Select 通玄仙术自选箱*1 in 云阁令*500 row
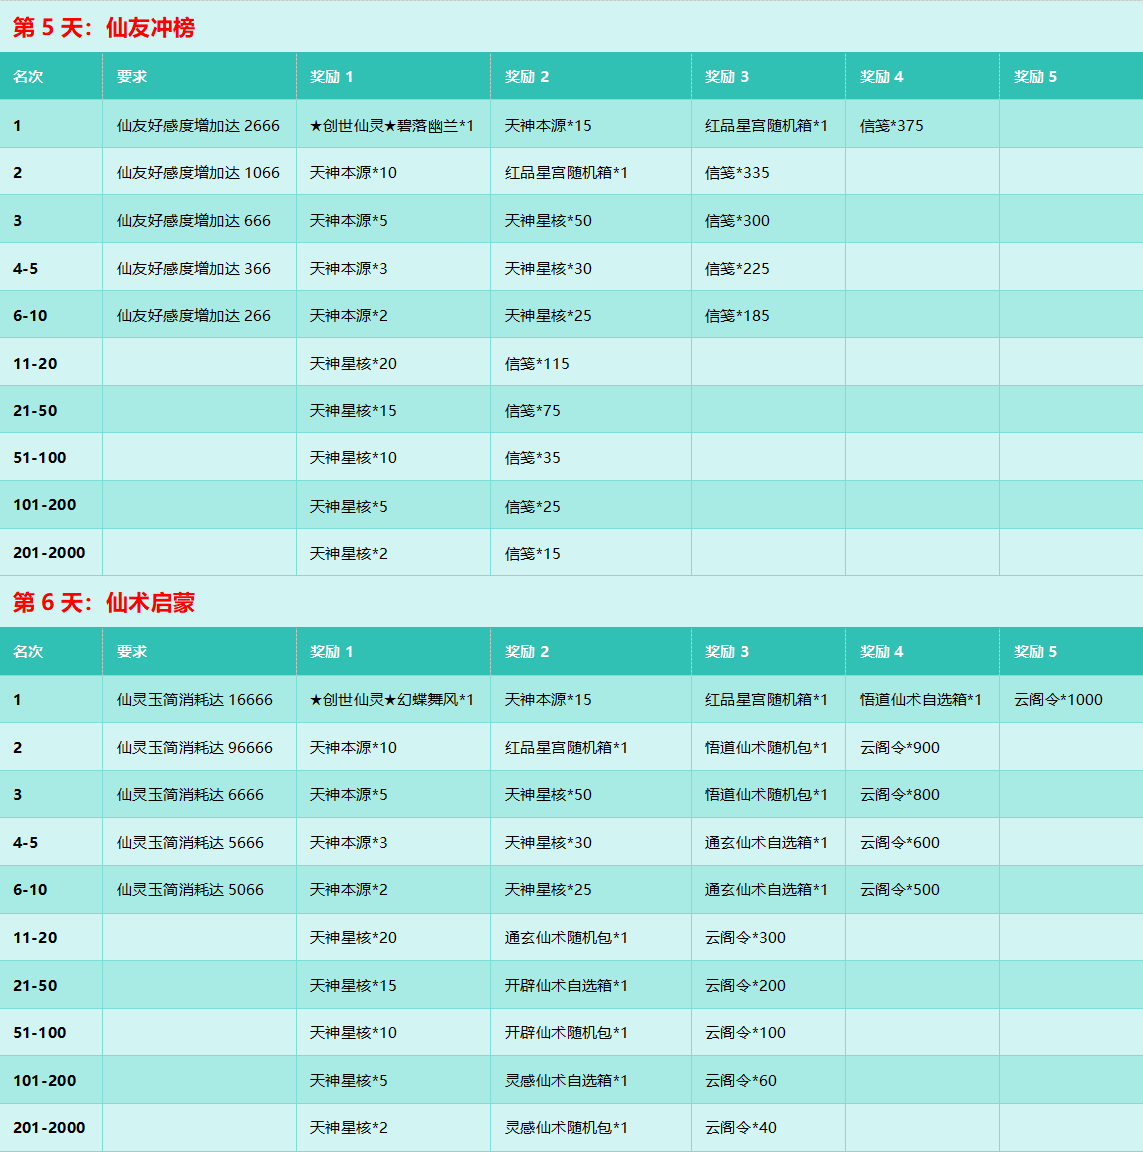Image resolution: width=1143 pixels, height=1152 pixels. point(766,890)
